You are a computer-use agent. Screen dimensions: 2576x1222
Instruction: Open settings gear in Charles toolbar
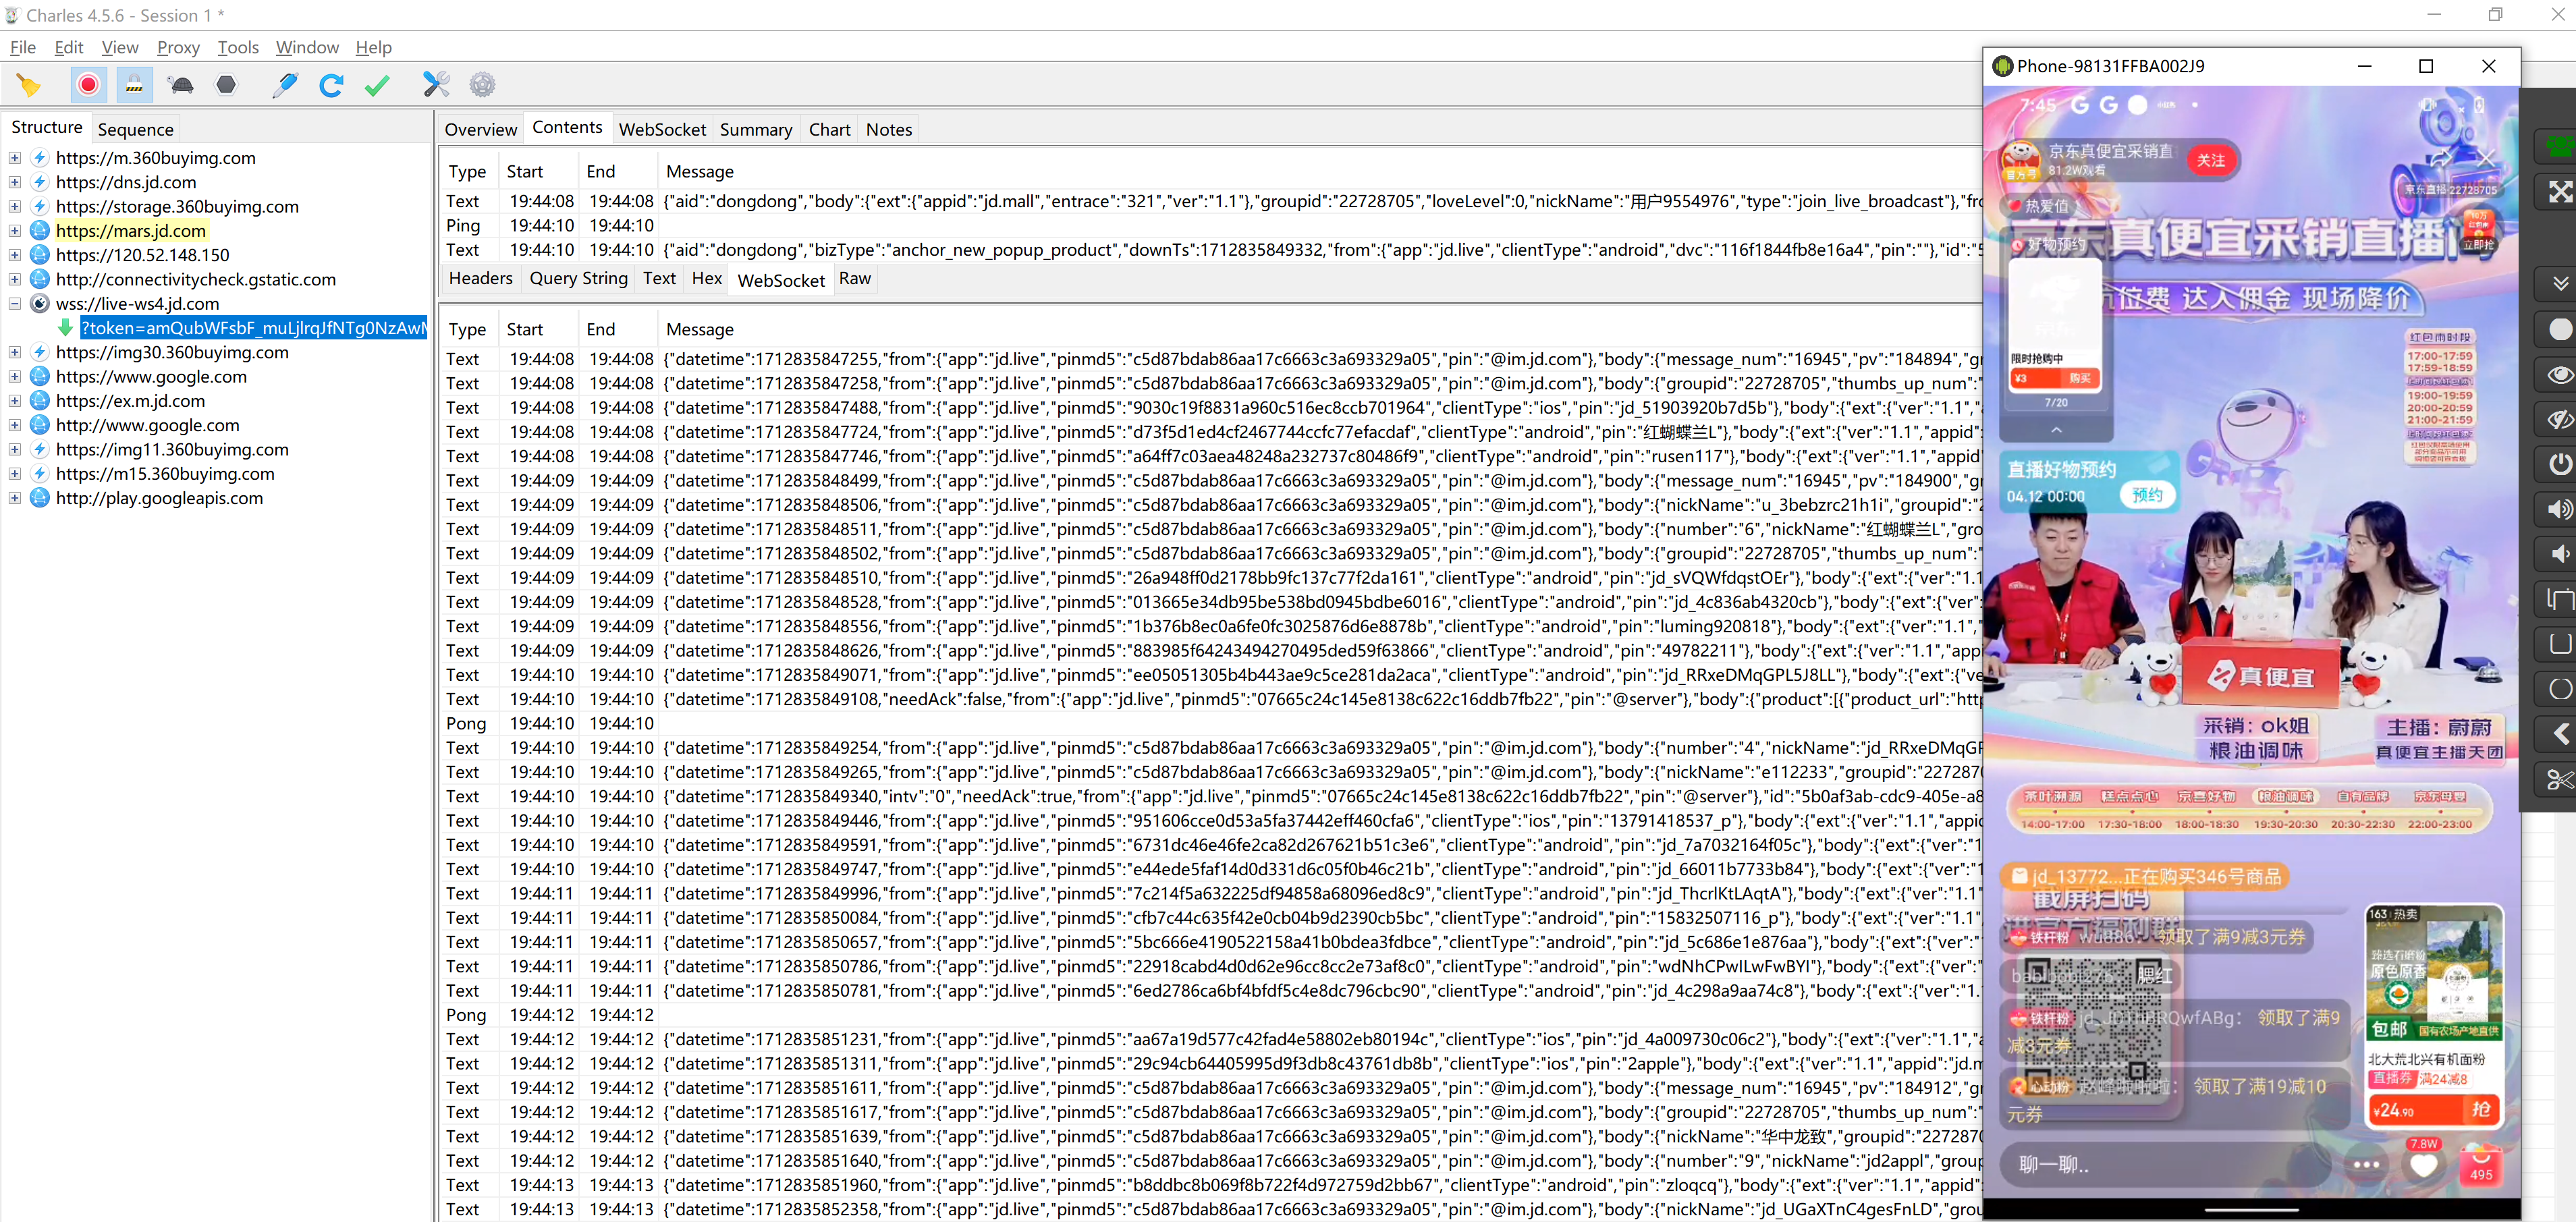point(482,85)
